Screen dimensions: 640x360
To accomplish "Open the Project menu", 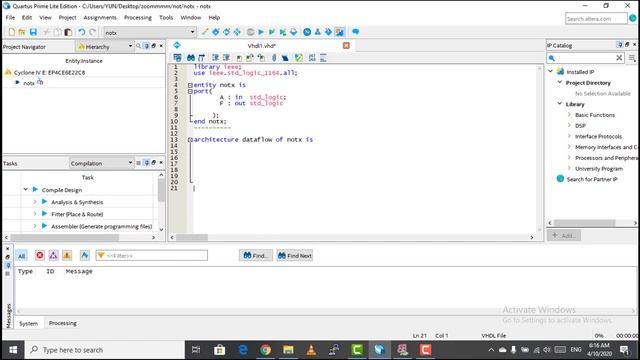I will click(x=67, y=18).
